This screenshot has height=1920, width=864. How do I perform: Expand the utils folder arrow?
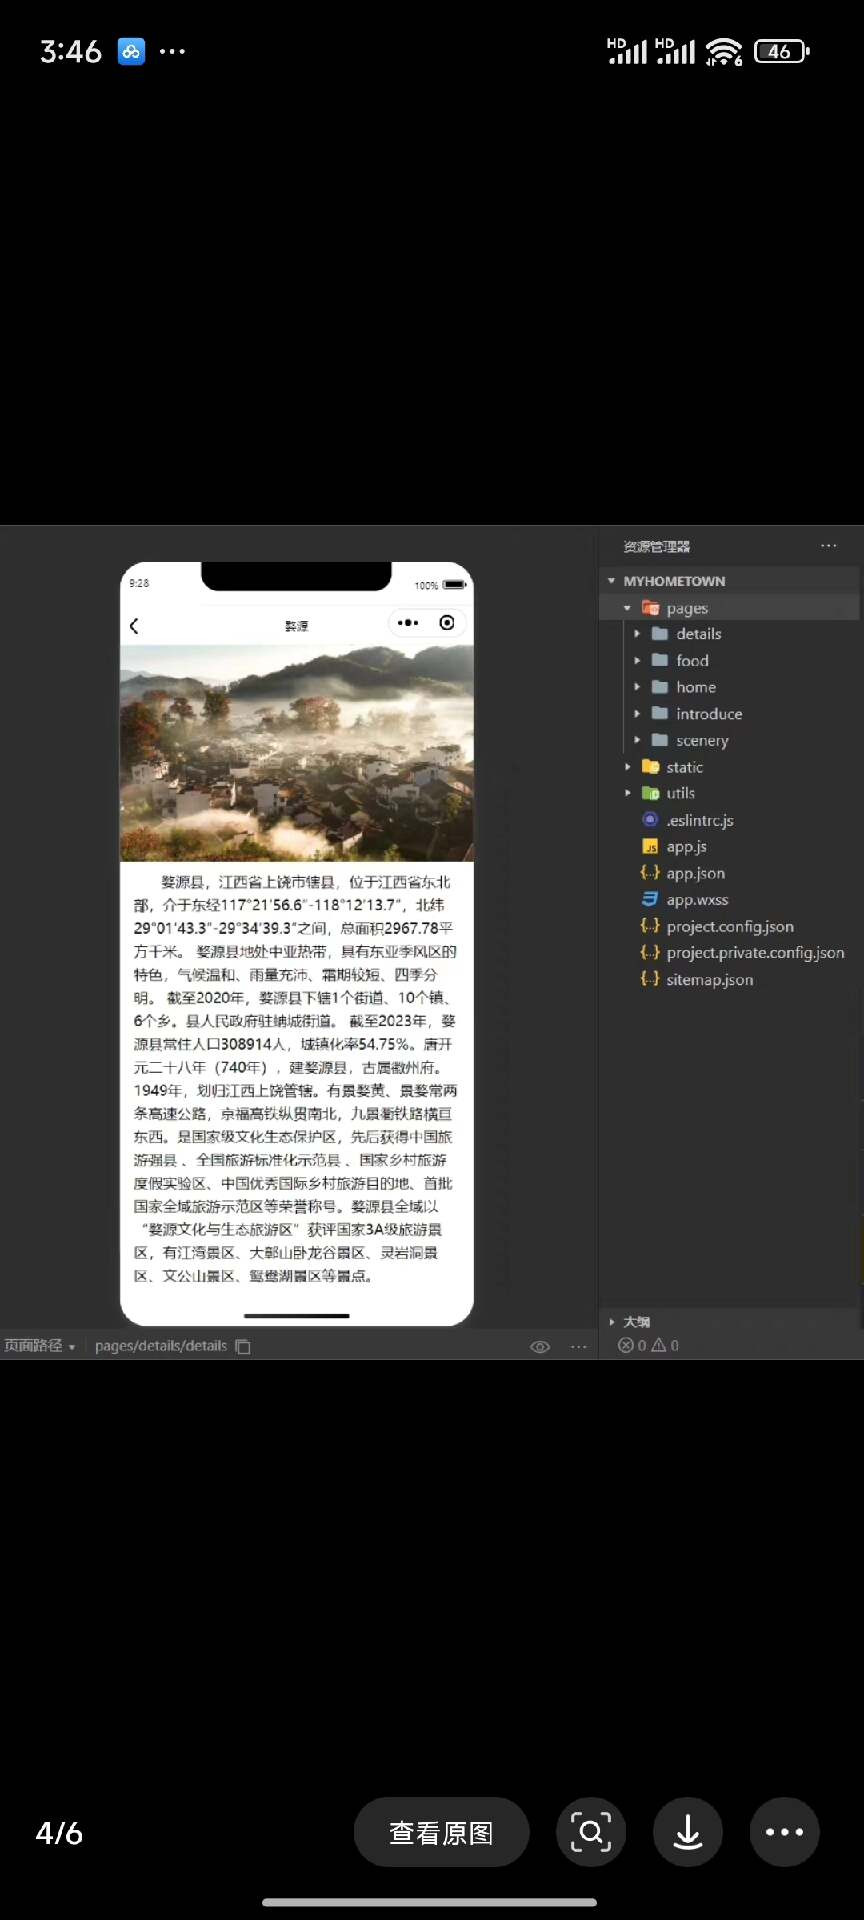click(627, 793)
